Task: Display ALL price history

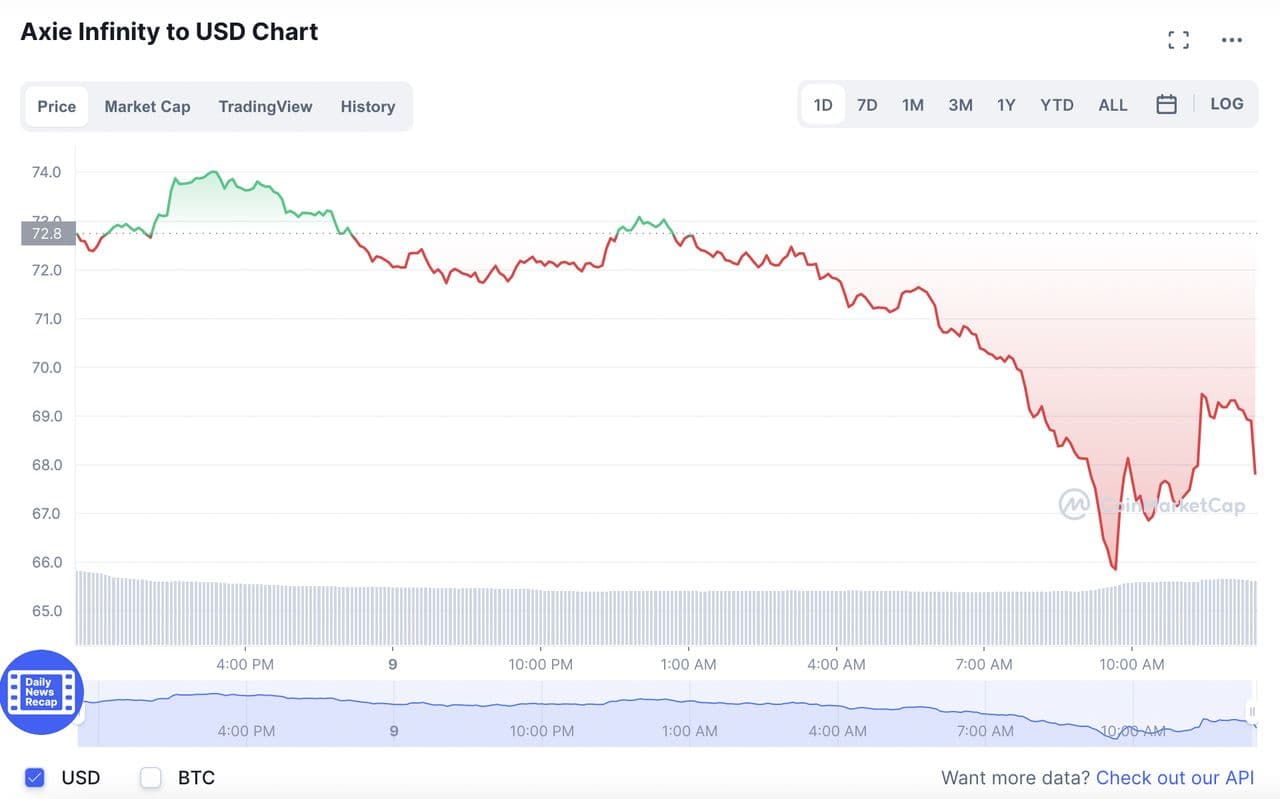Action: click(x=1113, y=105)
